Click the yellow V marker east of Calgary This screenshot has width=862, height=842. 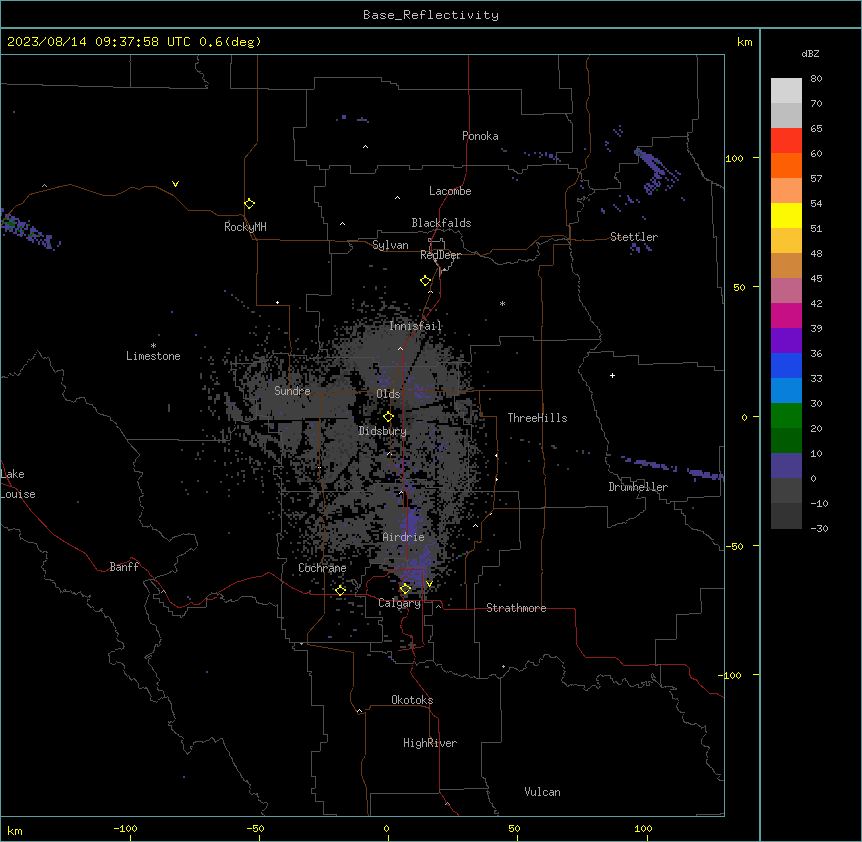tap(429, 584)
